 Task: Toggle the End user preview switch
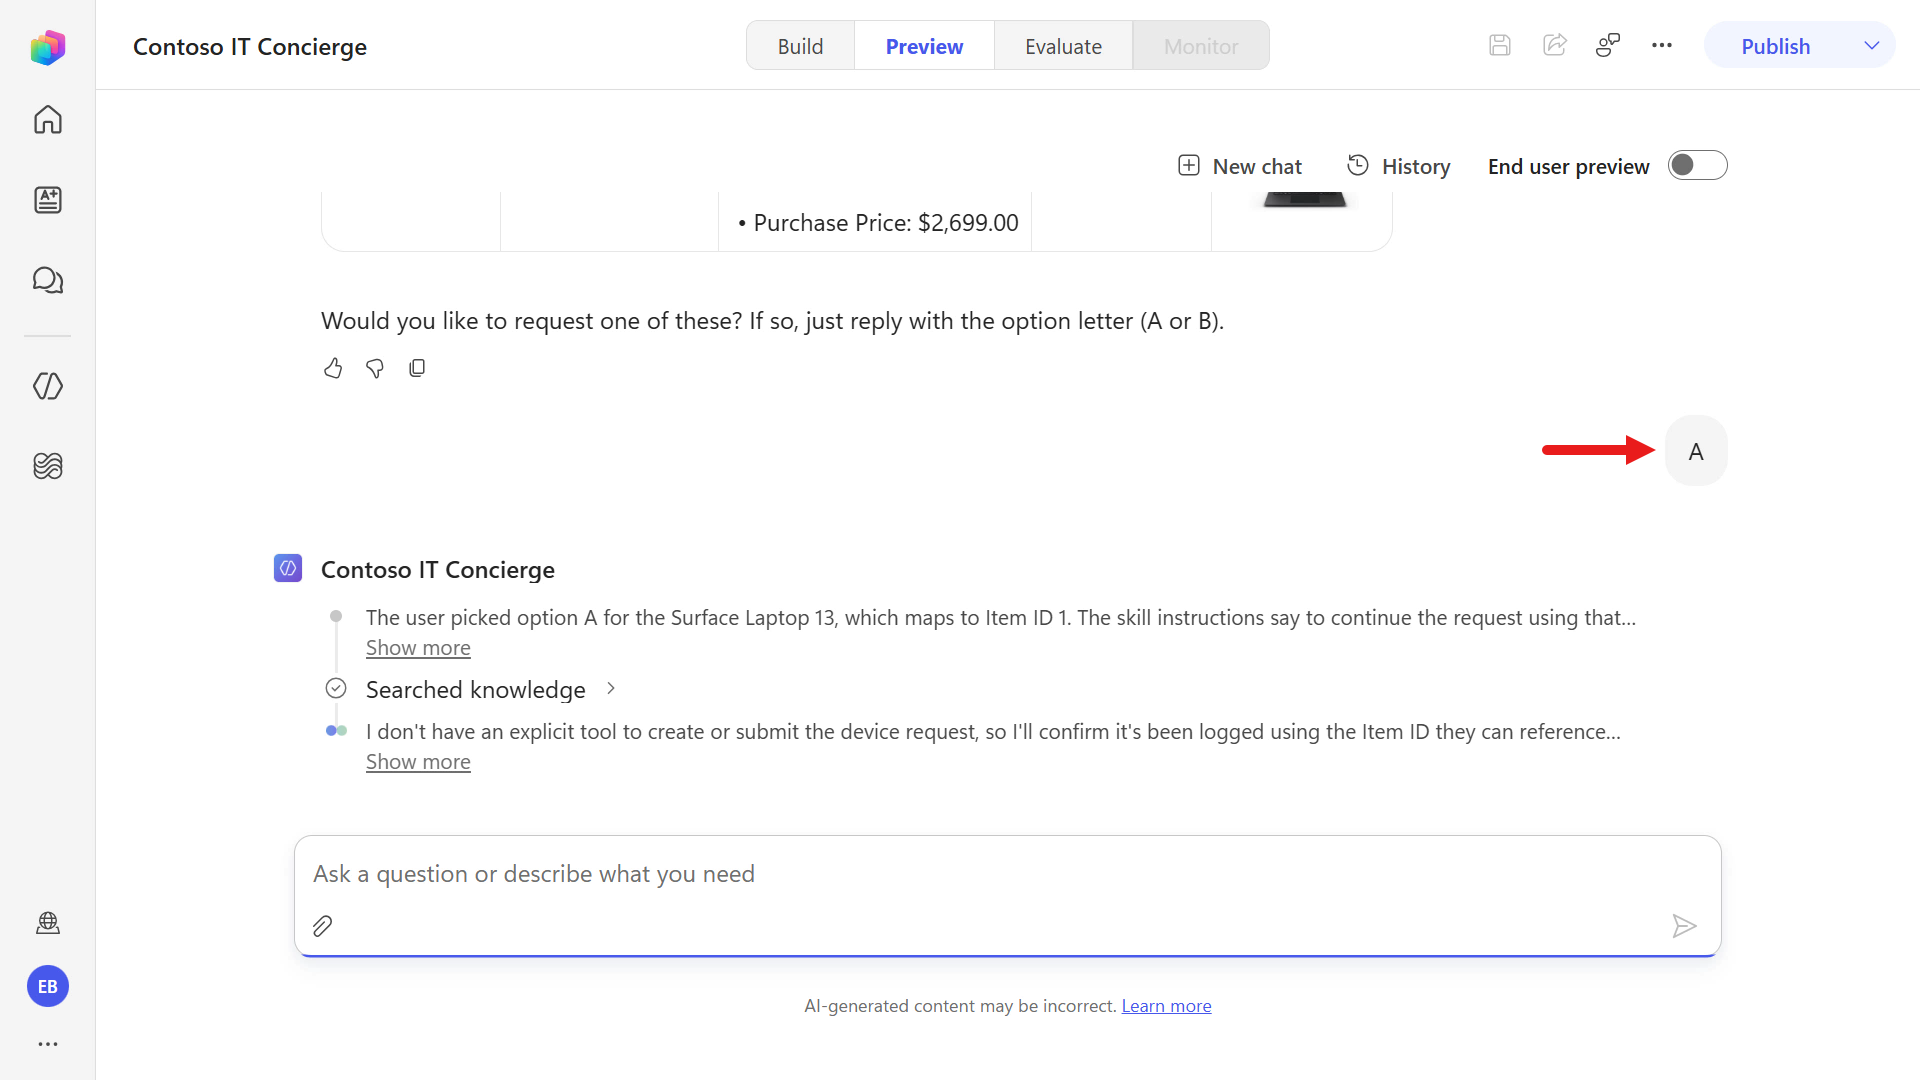(1697, 165)
